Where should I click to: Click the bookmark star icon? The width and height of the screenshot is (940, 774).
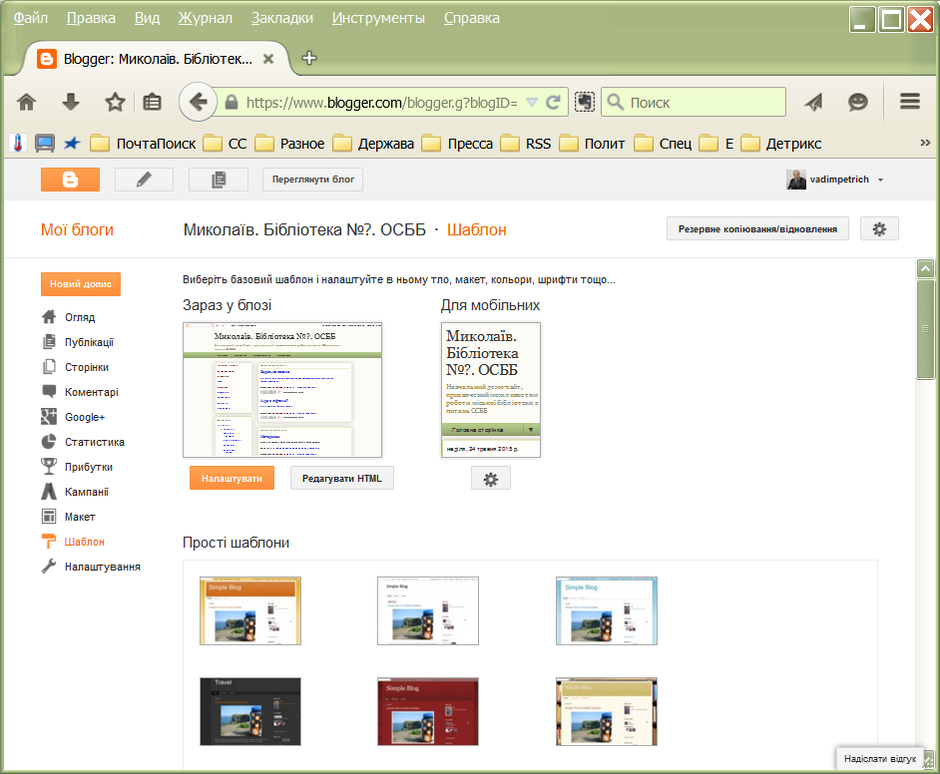[x=115, y=103]
